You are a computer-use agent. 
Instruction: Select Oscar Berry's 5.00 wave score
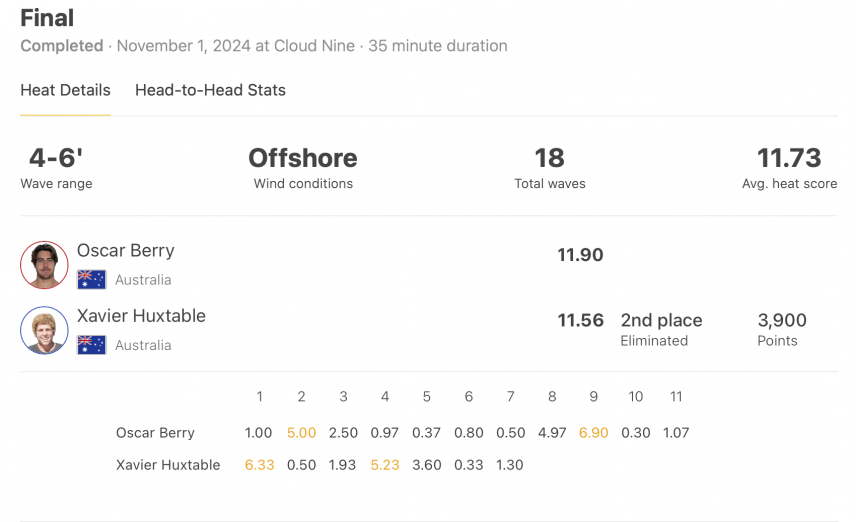tap(301, 433)
